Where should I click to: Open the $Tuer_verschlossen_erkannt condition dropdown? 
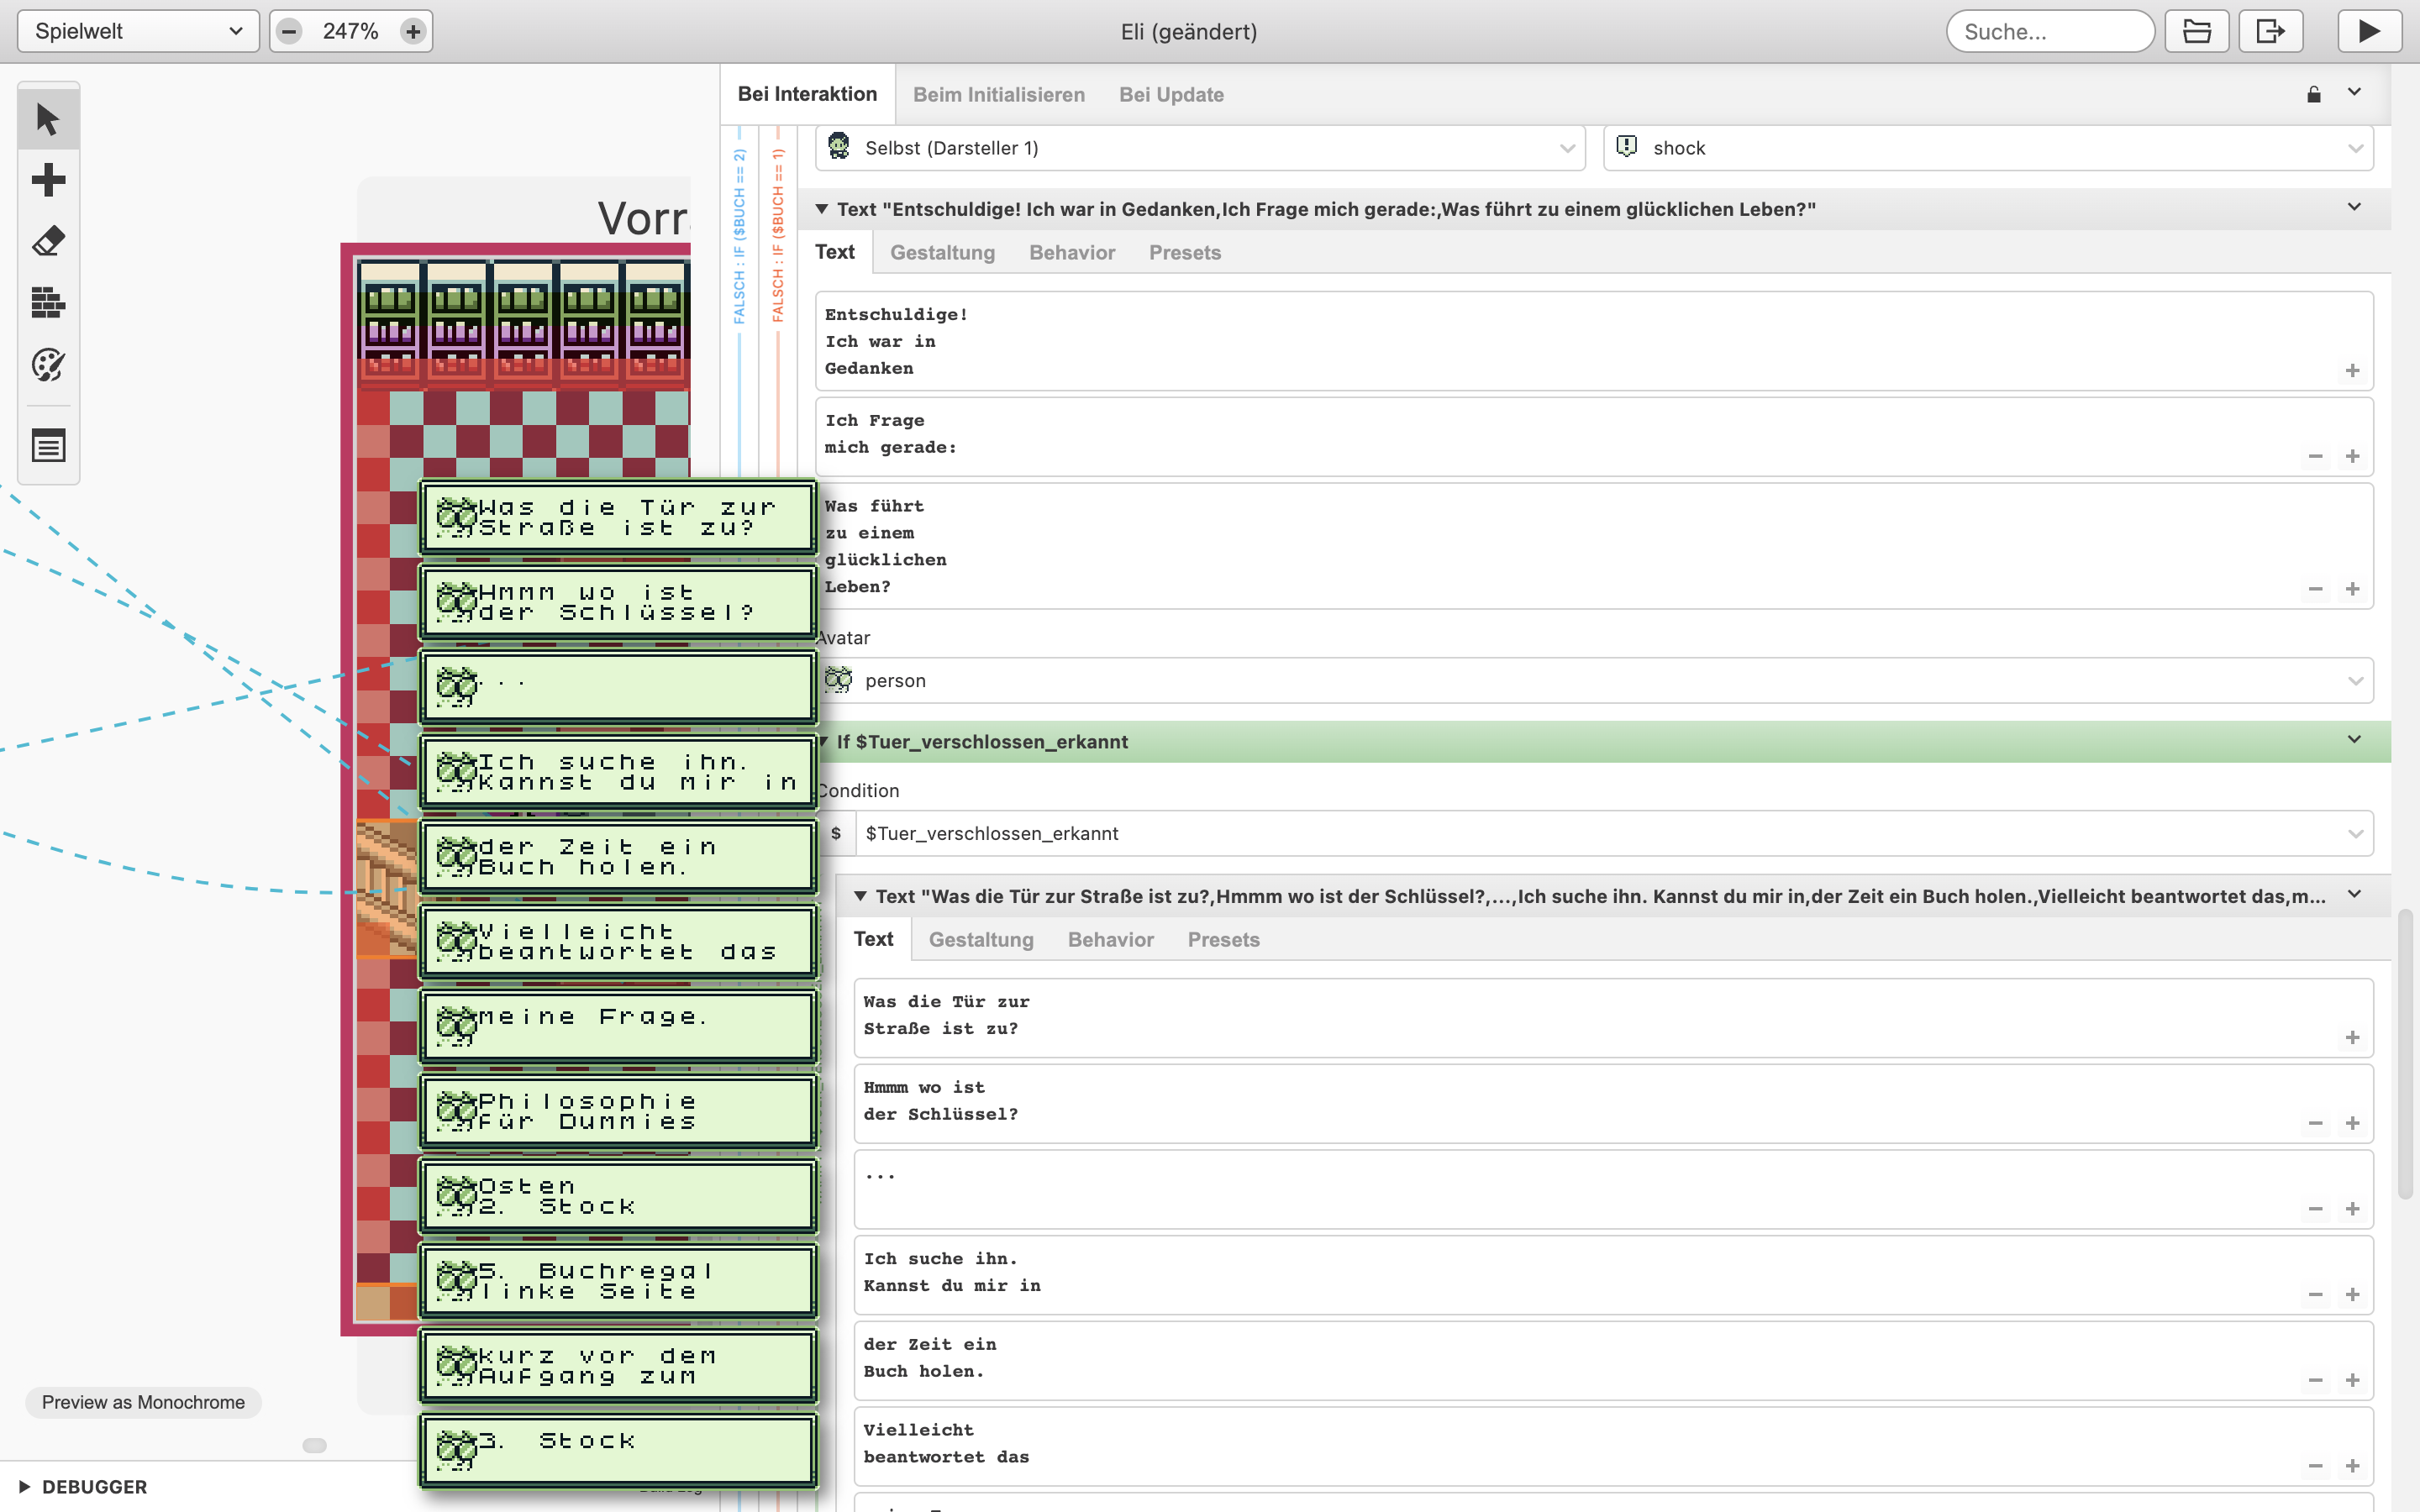click(1614, 834)
